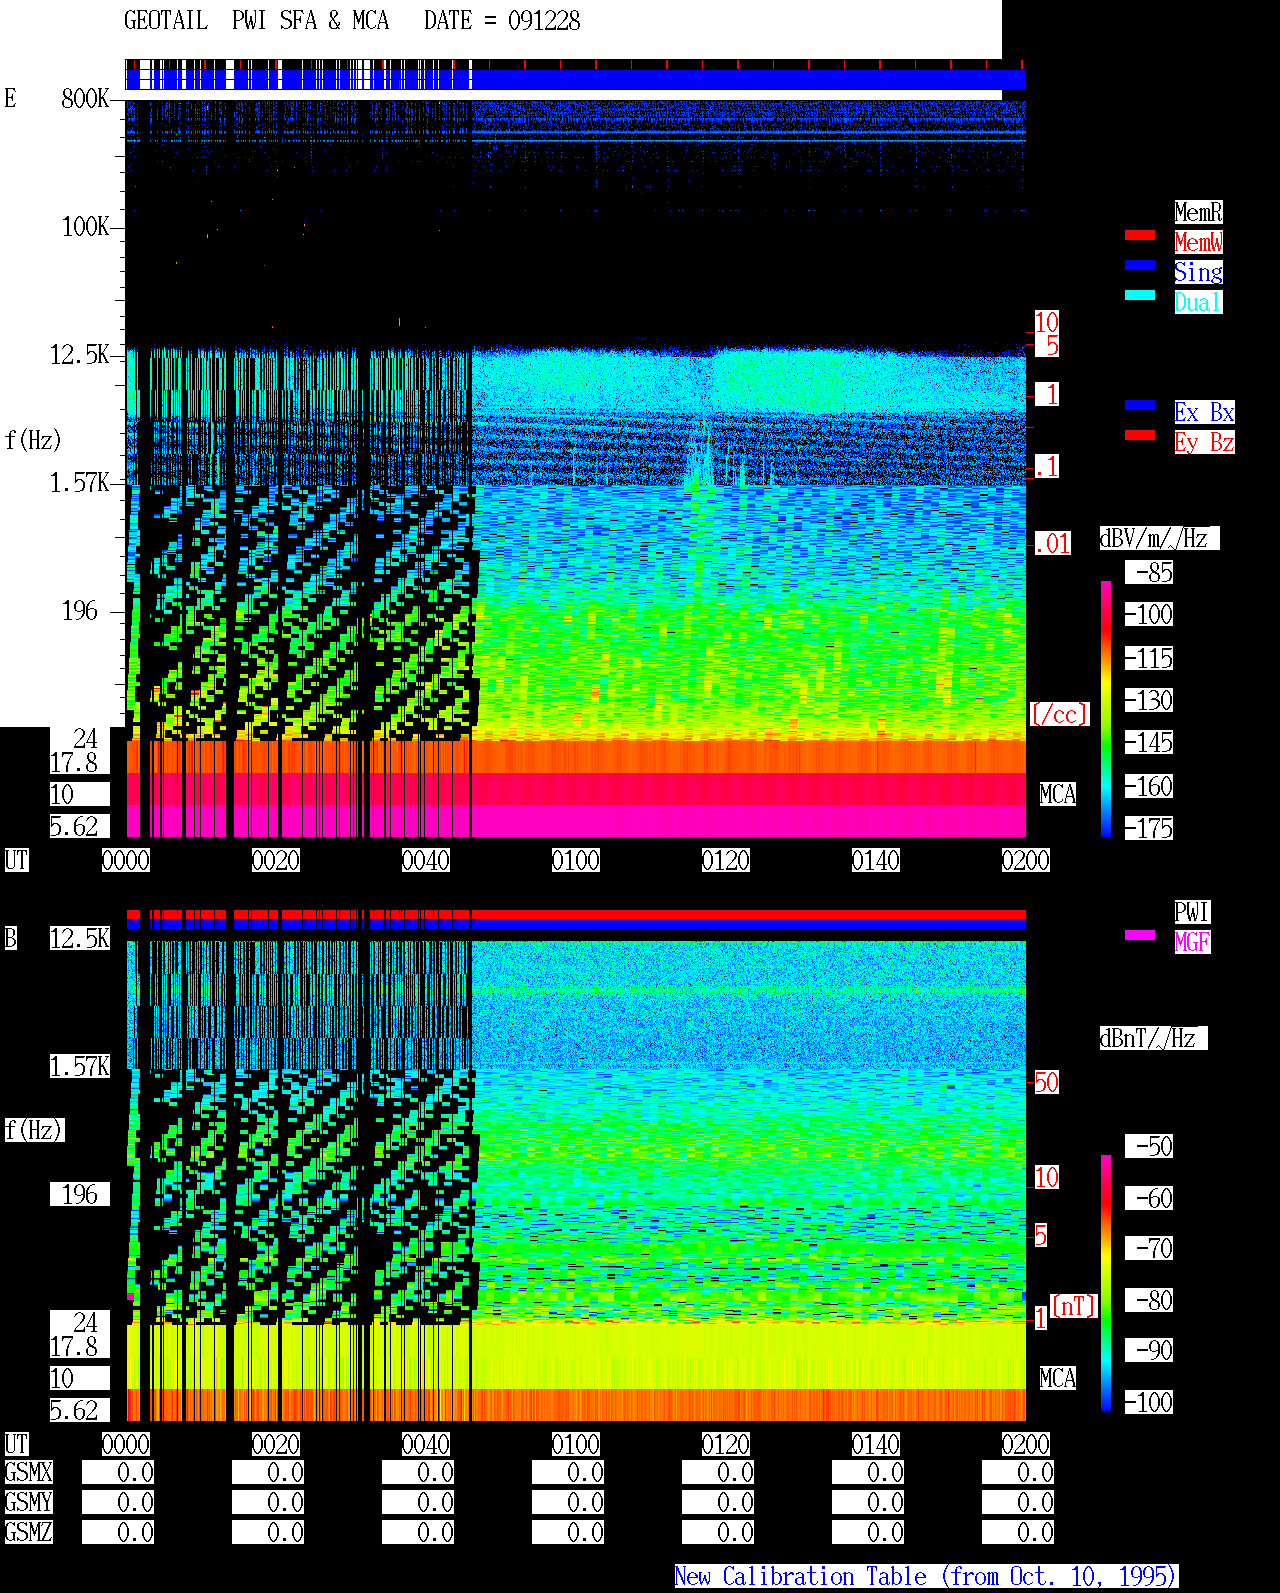This screenshot has width=1280, height=1593.
Task: Click the 0120 UT marker under B panel
Action: [726, 1444]
